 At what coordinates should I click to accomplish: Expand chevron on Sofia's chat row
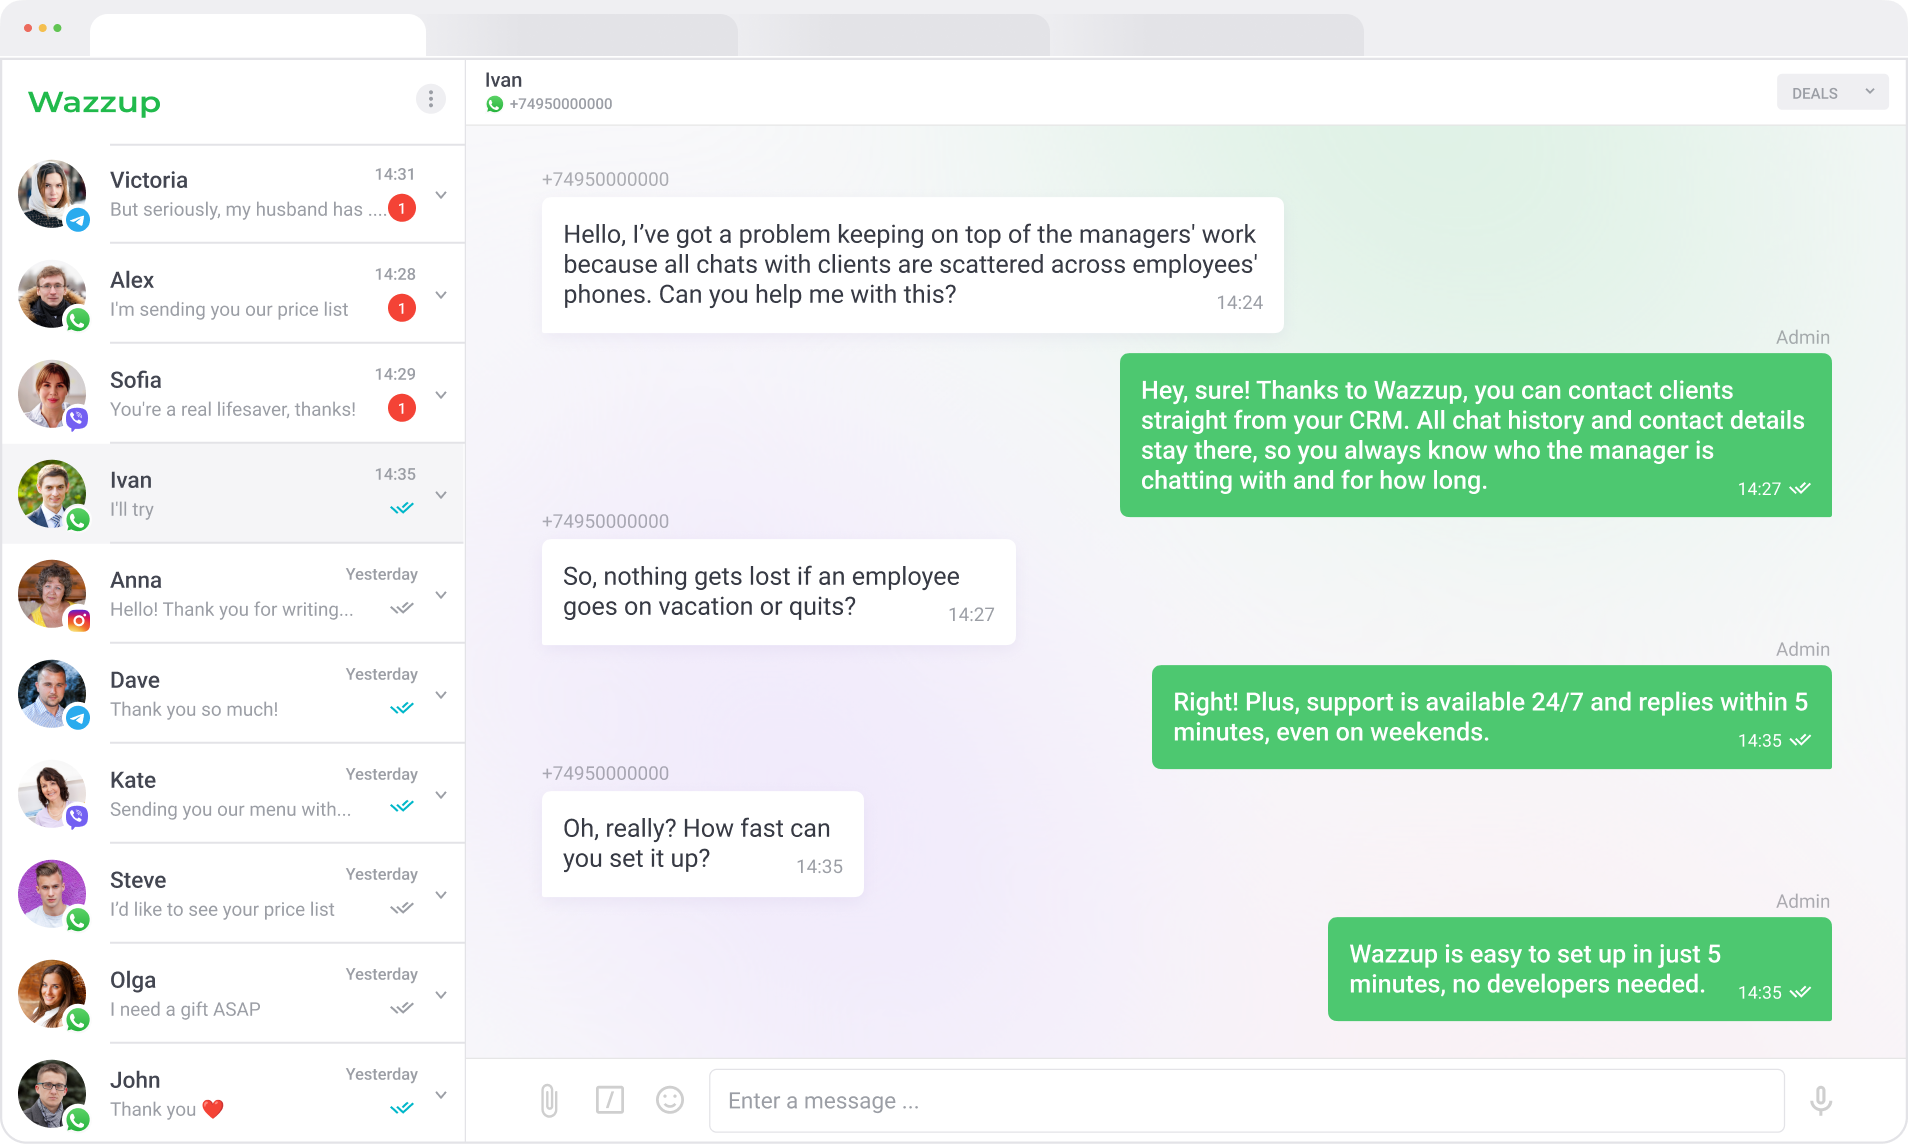click(441, 395)
